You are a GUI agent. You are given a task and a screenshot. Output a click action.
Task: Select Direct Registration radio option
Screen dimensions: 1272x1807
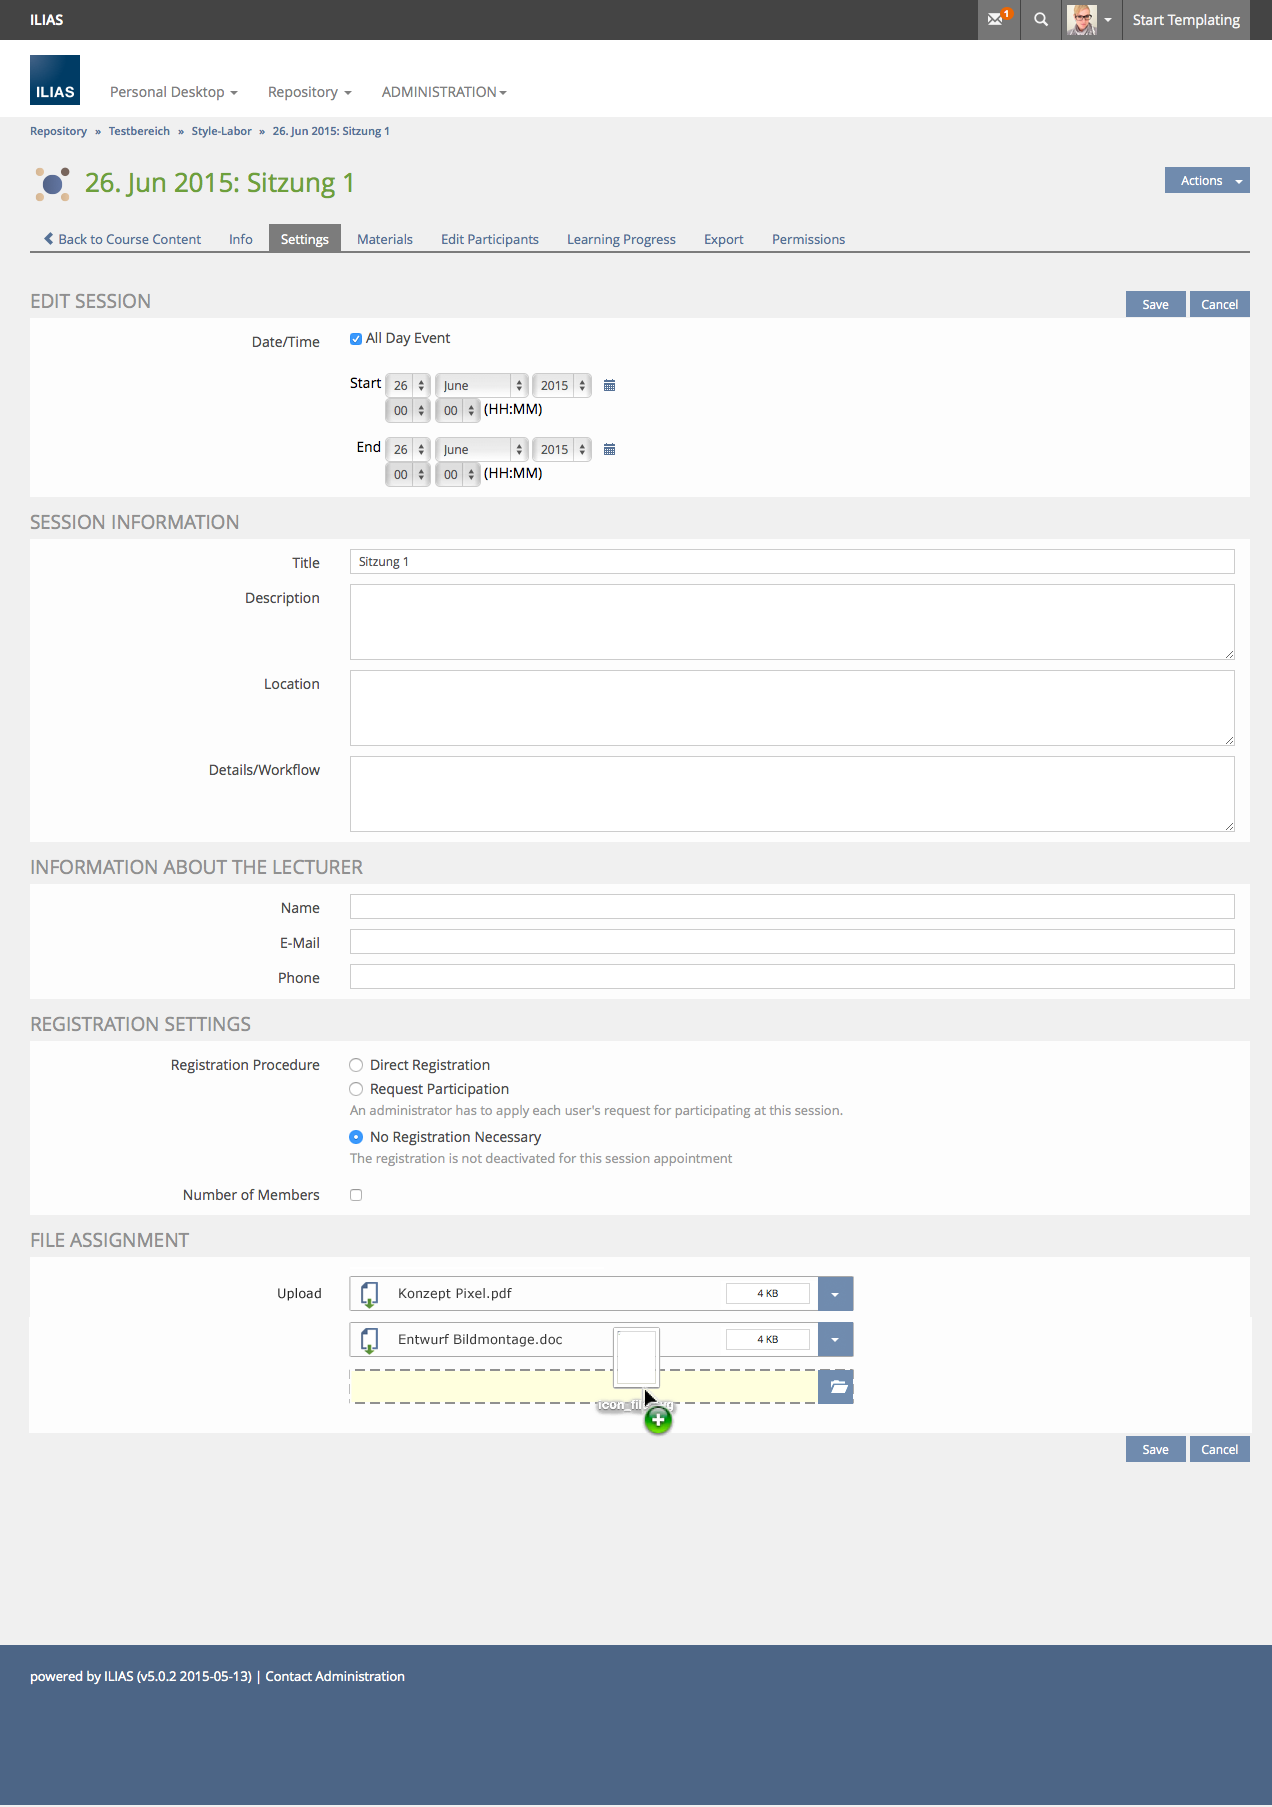coord(356,1065)
